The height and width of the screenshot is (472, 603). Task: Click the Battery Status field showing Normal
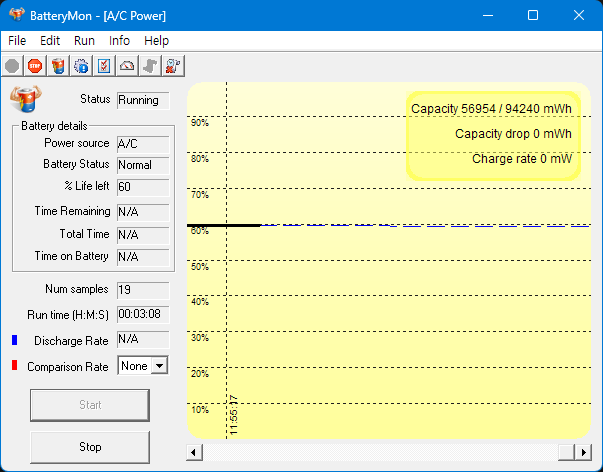(143, 165)
